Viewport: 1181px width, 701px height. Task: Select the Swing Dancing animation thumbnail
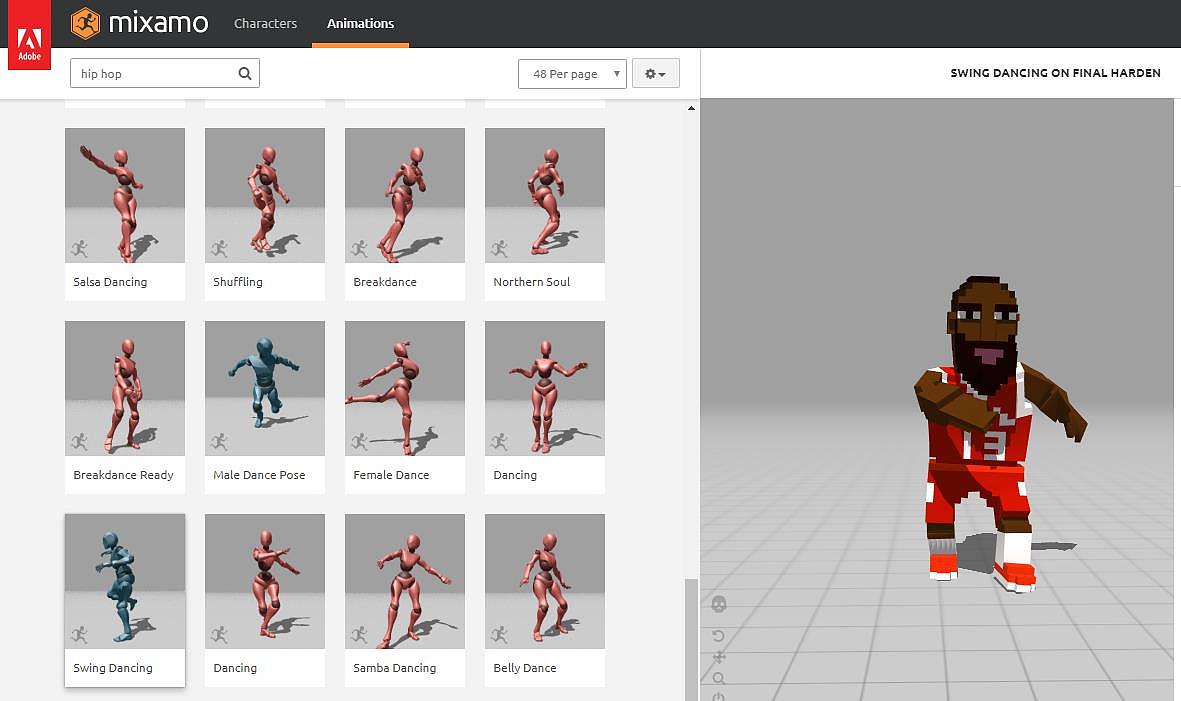[125, 581]
